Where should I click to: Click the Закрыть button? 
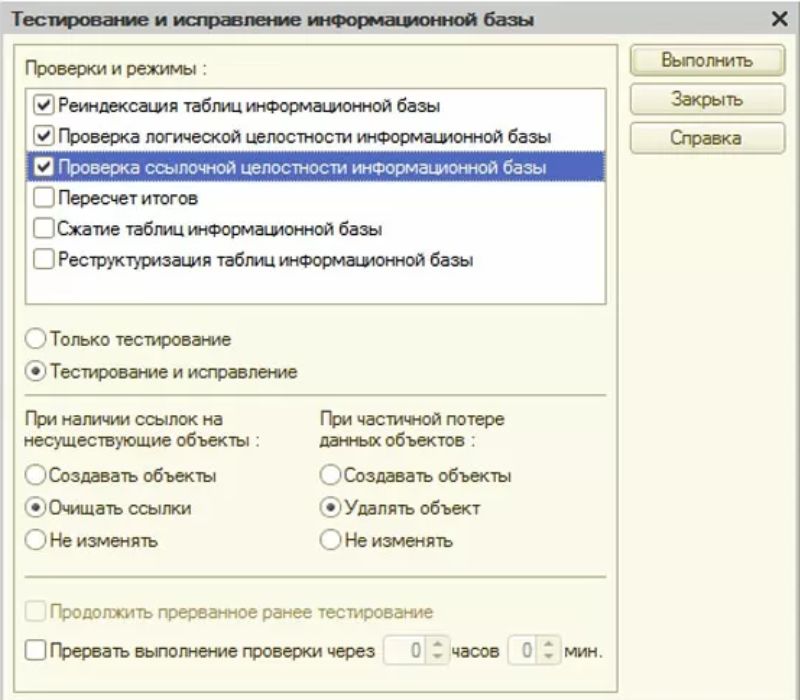[707, 99]
